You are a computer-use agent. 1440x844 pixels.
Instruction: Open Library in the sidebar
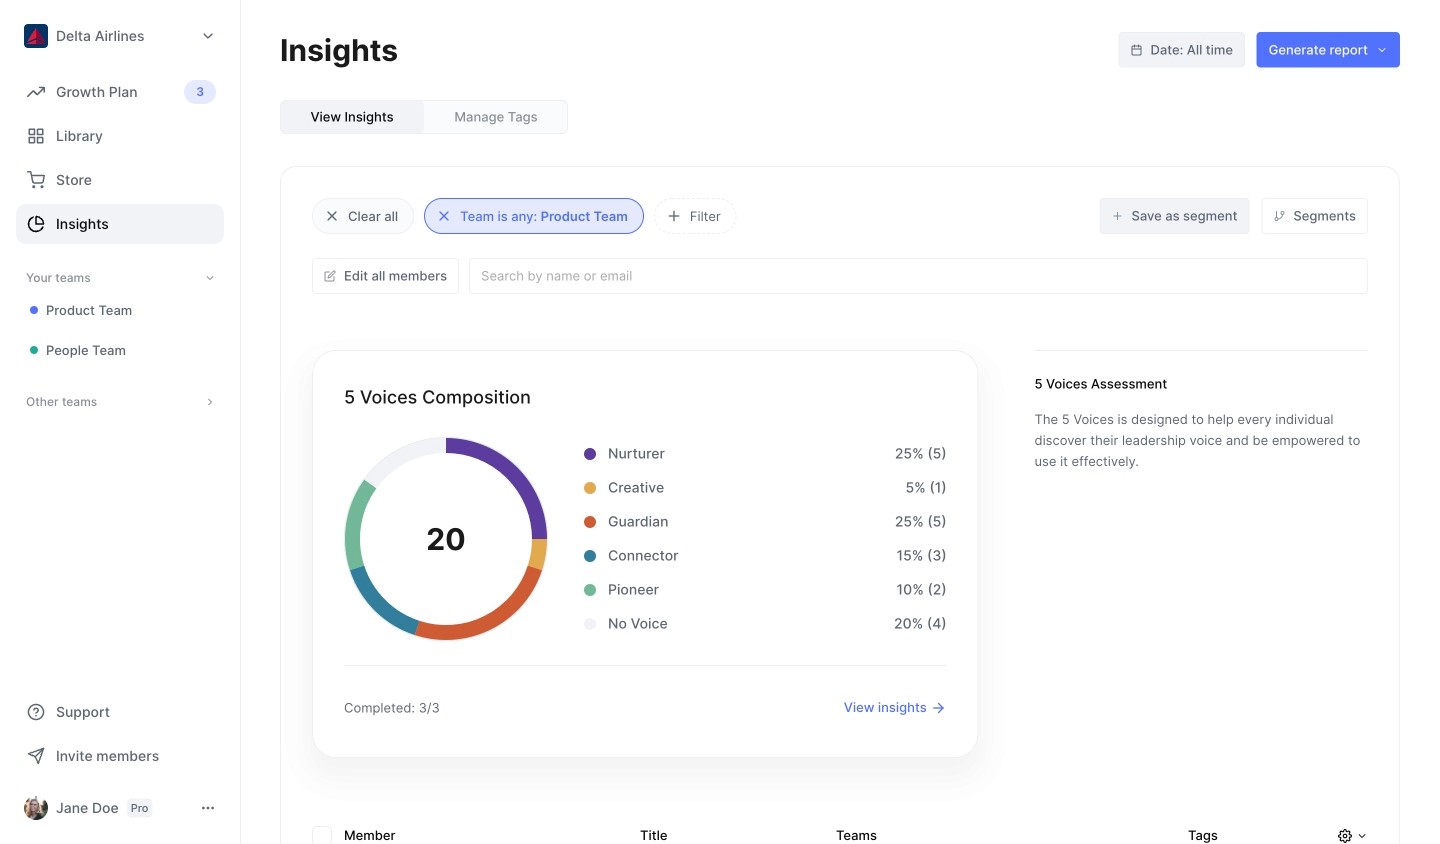coord(120,136)
